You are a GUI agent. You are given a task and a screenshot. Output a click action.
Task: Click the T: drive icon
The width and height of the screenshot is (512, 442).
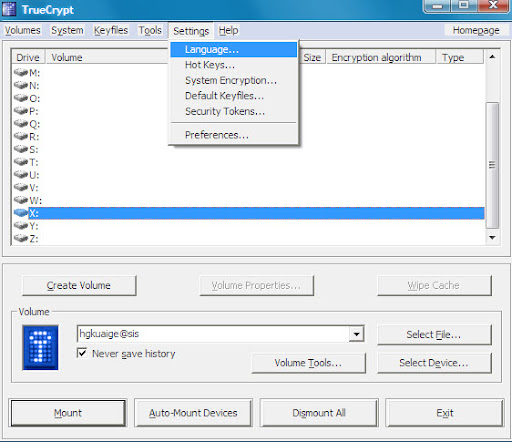click(21, 162)
